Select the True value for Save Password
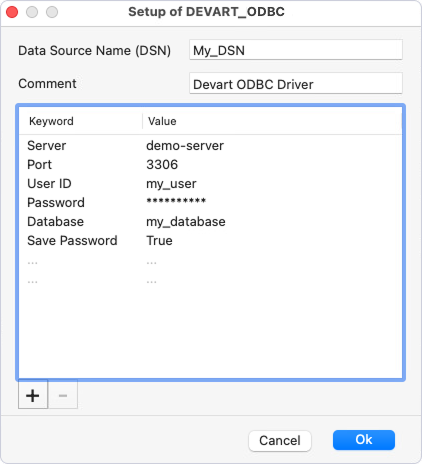The height and width of the screenshot is (464, 422). tap(159, 241)
